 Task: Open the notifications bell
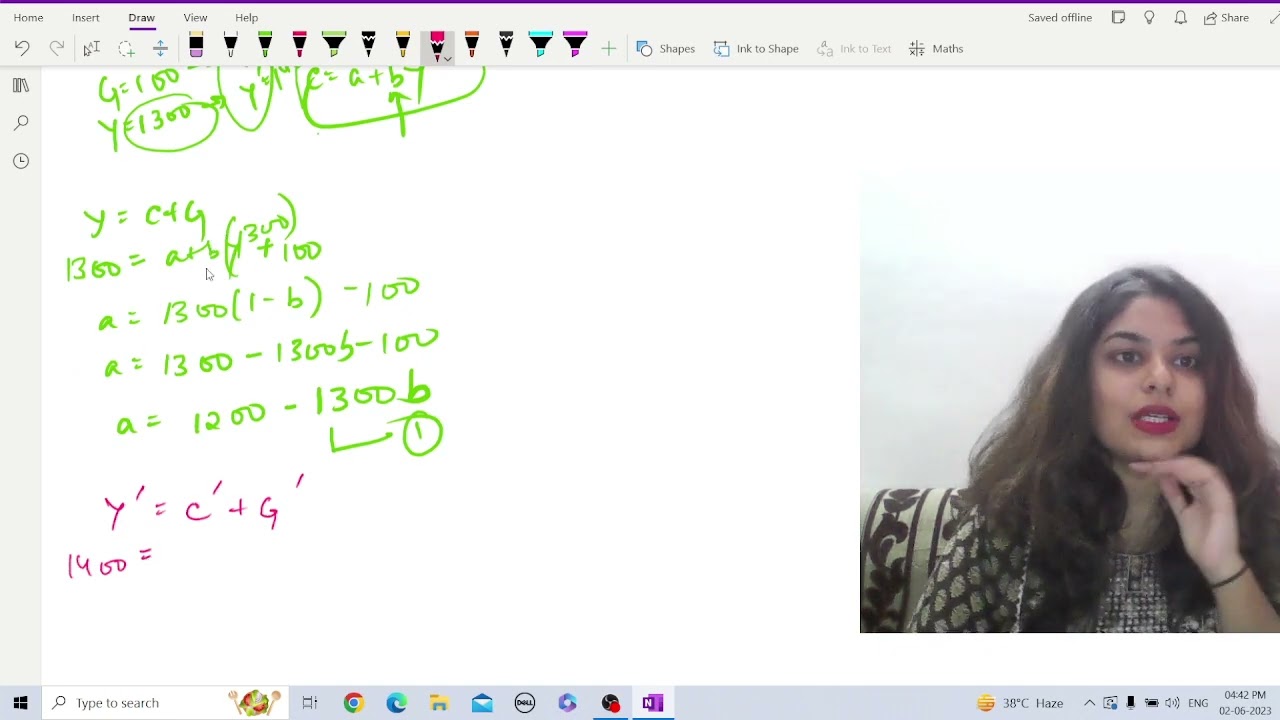(1181, 17)
